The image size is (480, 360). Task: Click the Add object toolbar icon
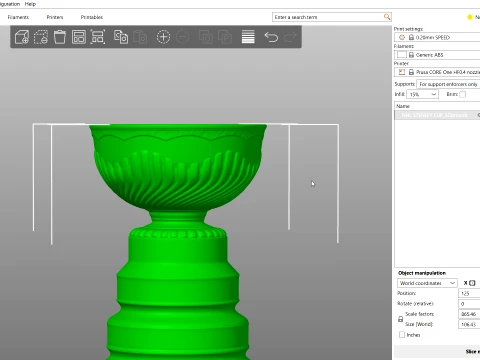coord(22,37)
